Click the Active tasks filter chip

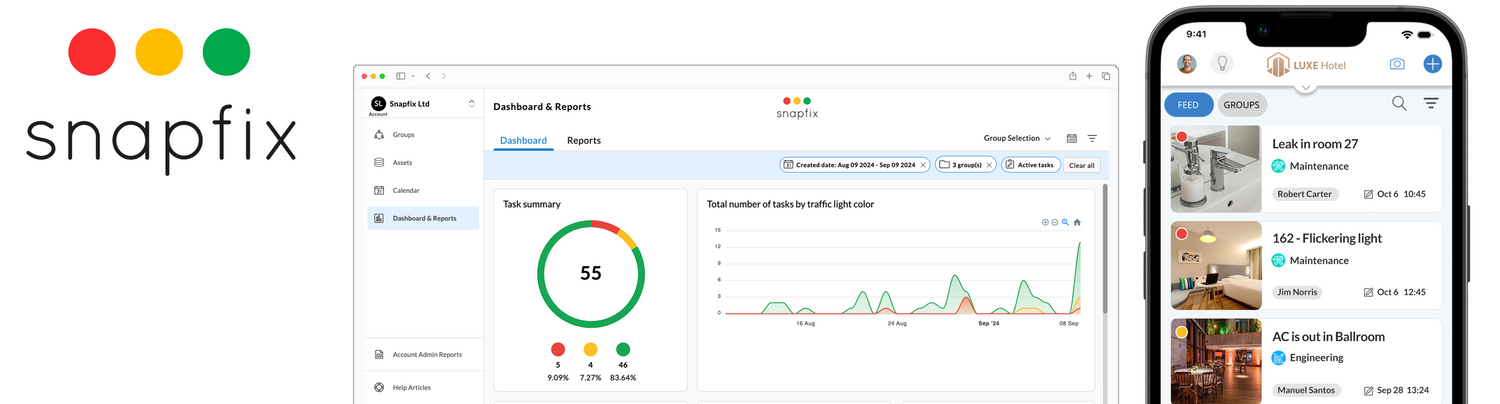pyautogui.click(x=1031, y=165)
